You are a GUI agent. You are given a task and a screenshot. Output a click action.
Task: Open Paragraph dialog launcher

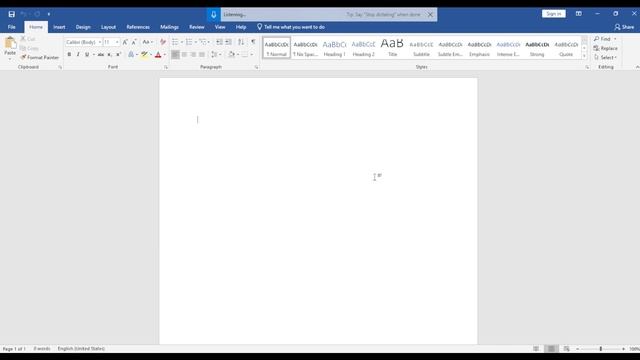256,67
